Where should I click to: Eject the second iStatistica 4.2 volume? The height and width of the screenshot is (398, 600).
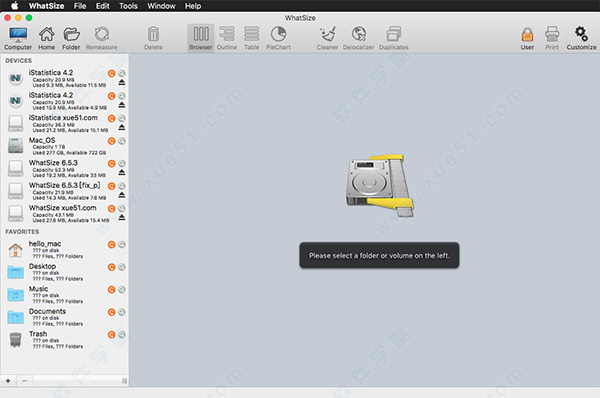tap(122, 105)
